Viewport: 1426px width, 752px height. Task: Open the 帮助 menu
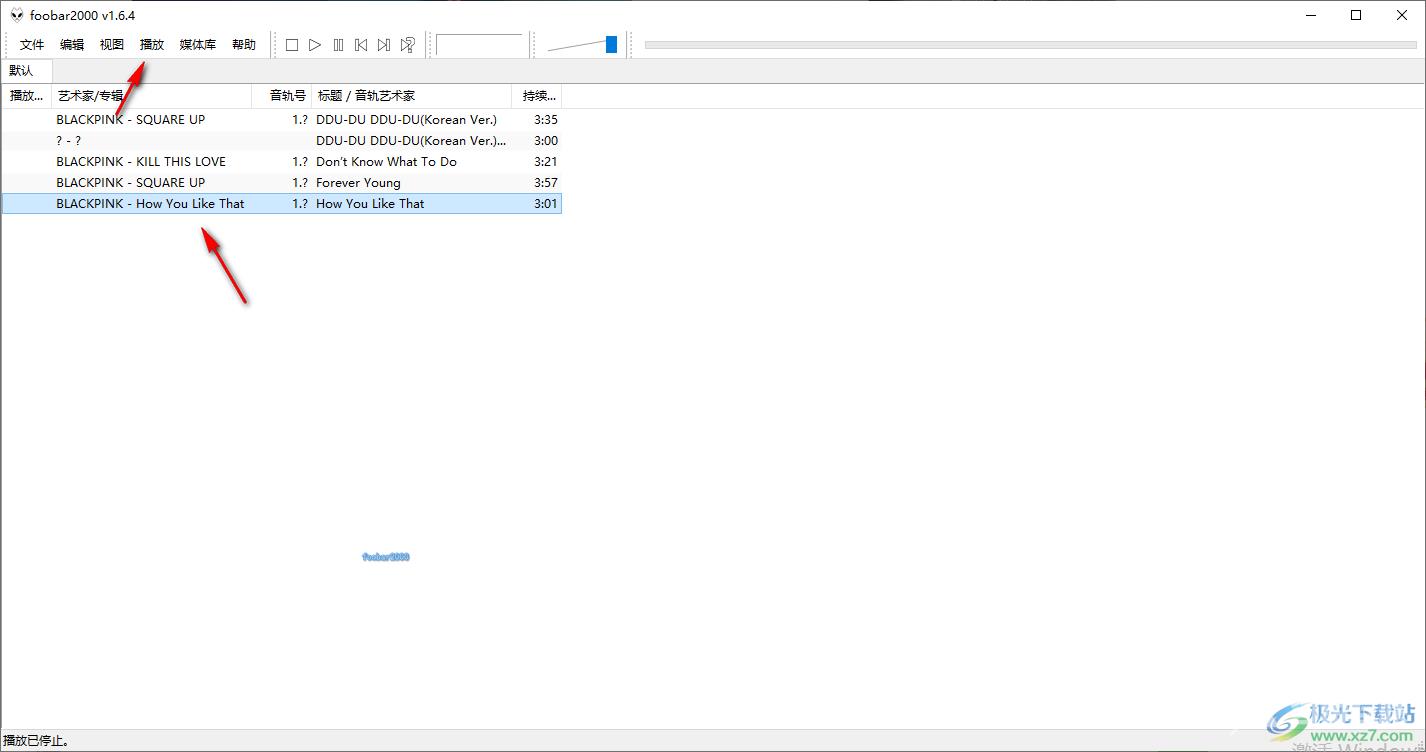point(244,45)
